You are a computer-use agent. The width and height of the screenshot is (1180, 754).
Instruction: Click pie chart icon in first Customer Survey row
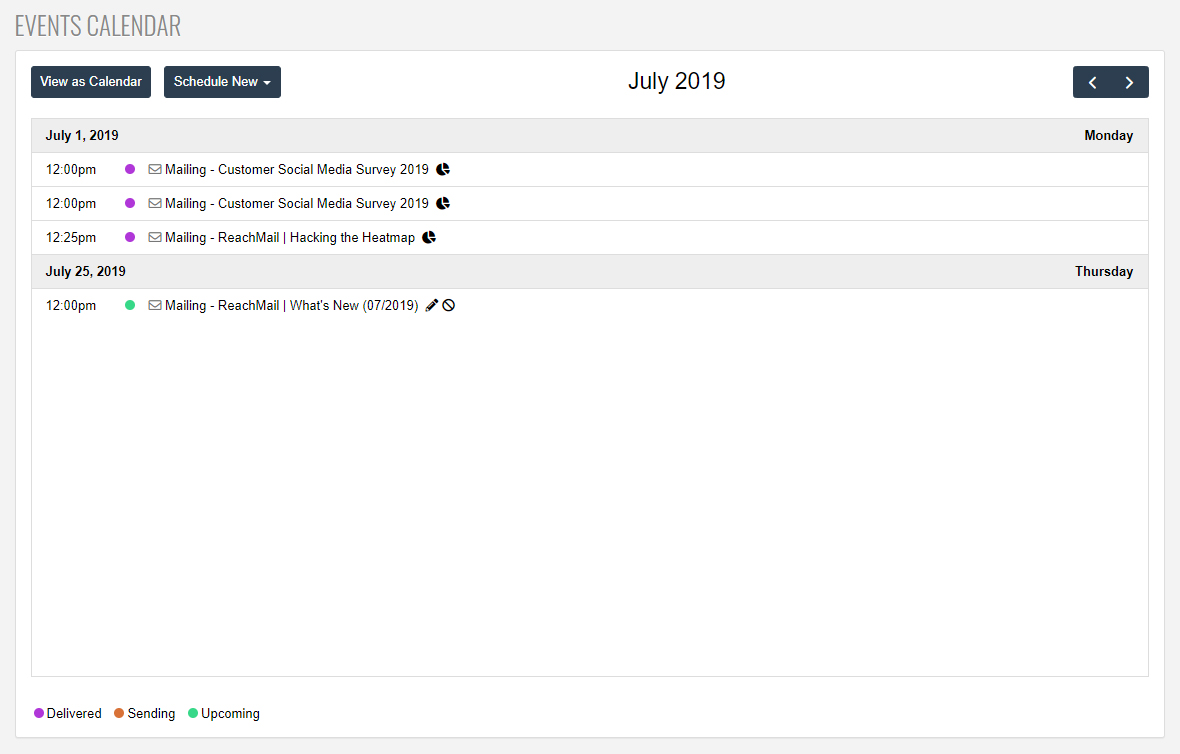tap(443, 170)
